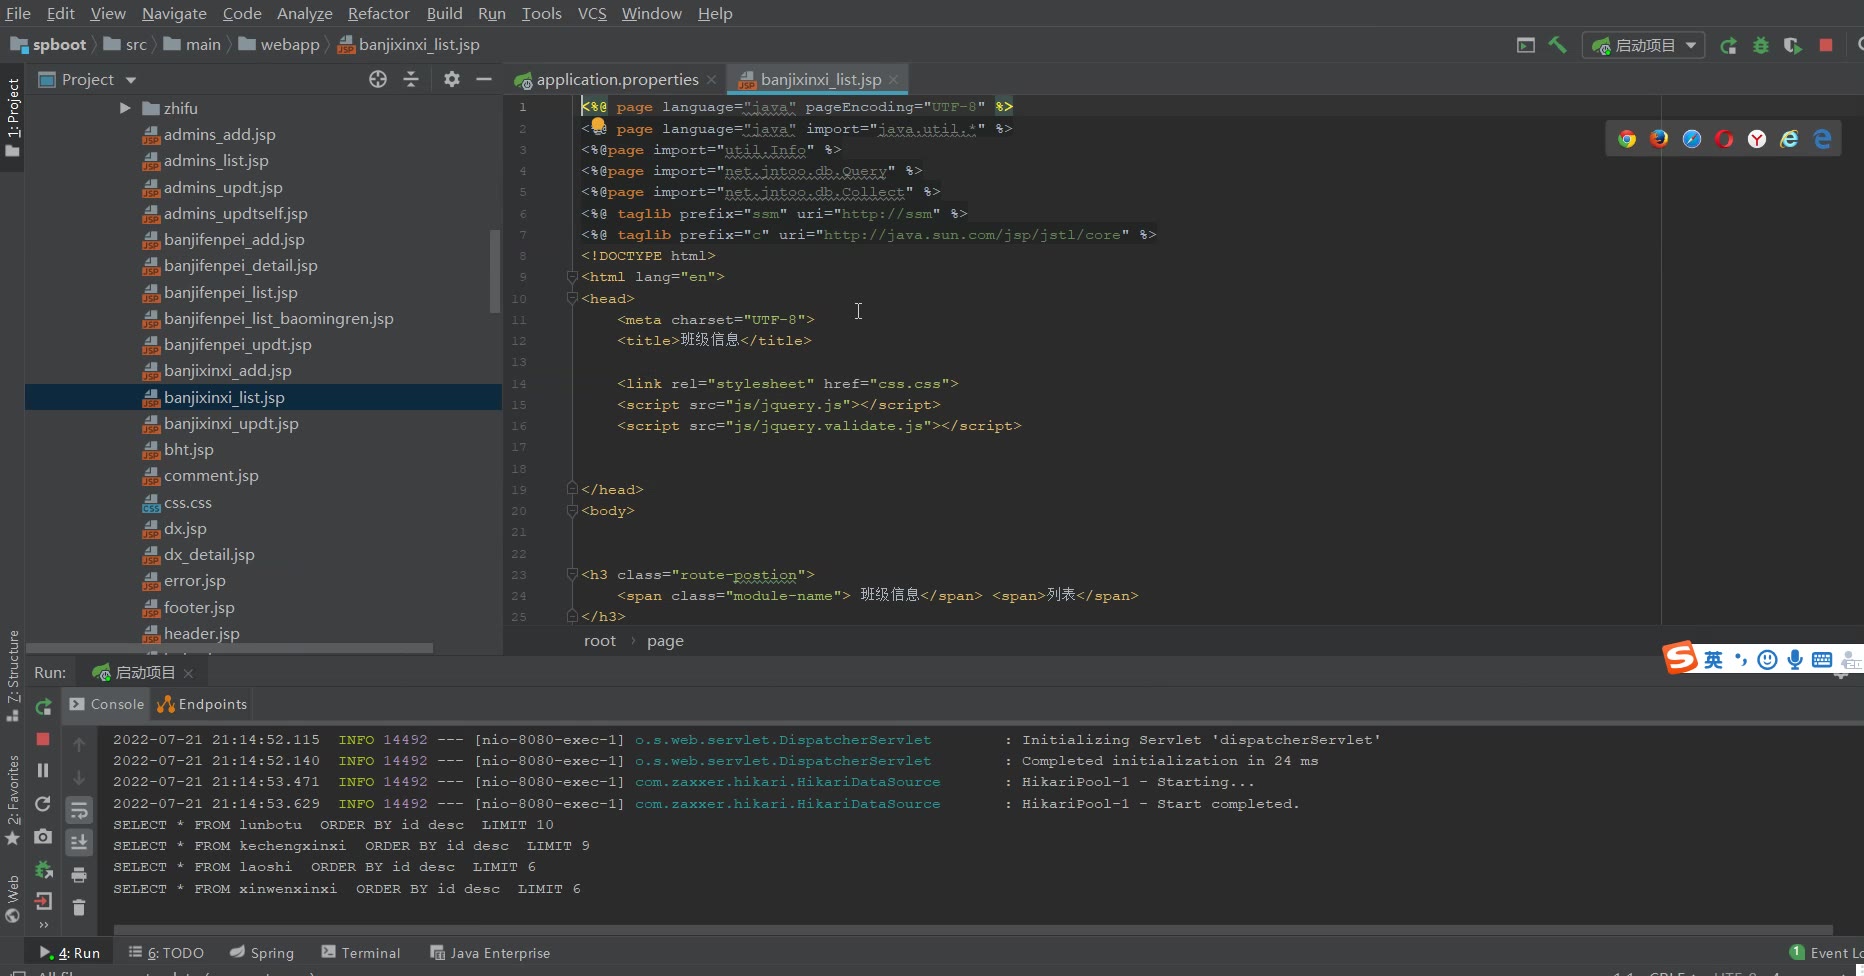This screenshot has height=976, width=1864.
Task: Close the banjixinxi_list.jsp editor tab
Action: click(893, 80)
